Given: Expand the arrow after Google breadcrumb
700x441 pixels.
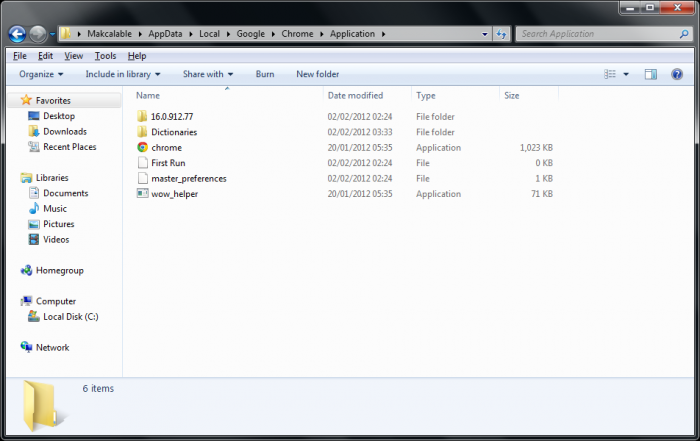Looking at the screenshot, I should (x=273, y=34).
